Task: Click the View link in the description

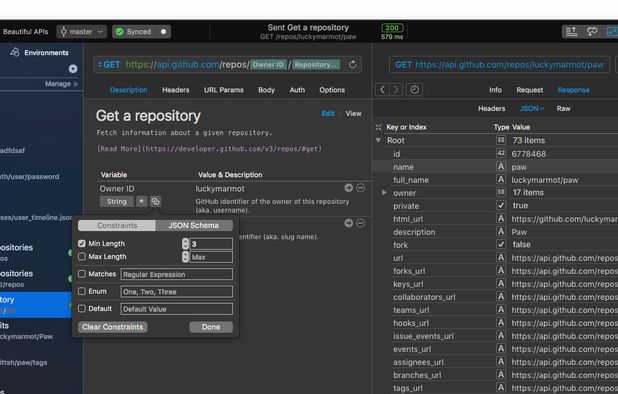Action: (x=354, y=113)
